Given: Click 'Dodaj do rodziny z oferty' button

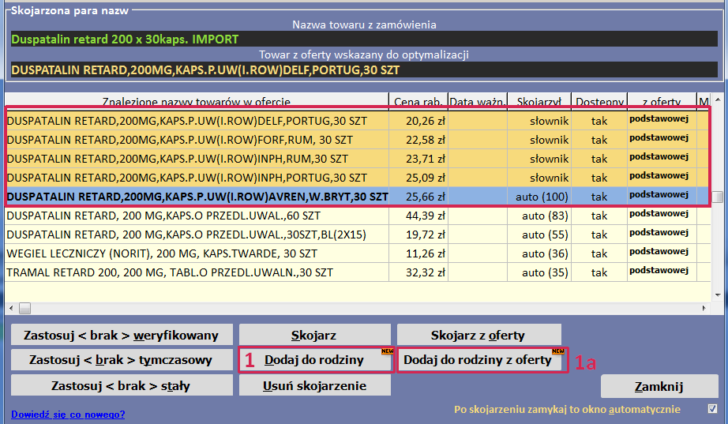Looking at the screenshot, I should (x=477, y=360).
